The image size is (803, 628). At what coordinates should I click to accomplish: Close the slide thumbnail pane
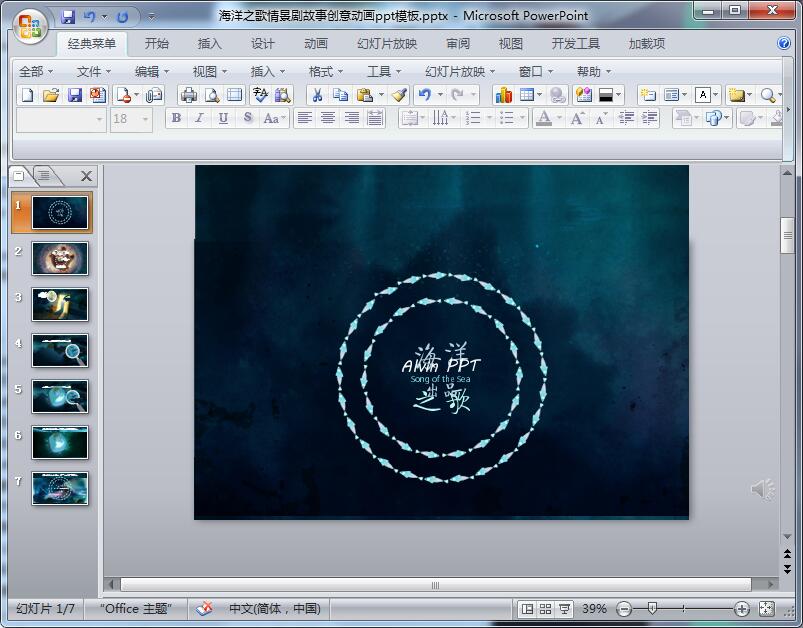(87, 176)
